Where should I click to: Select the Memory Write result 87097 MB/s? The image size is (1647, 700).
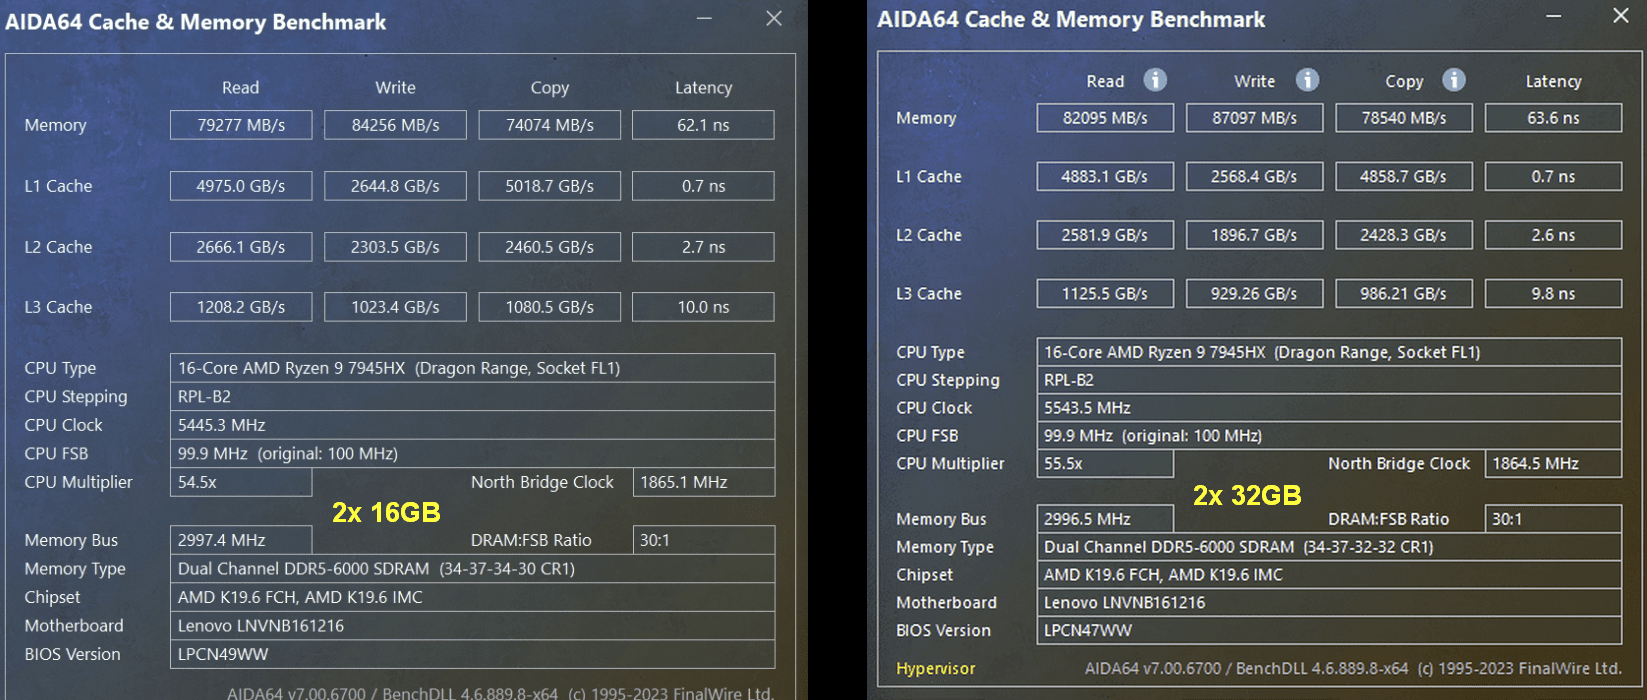pos(1254,118)
